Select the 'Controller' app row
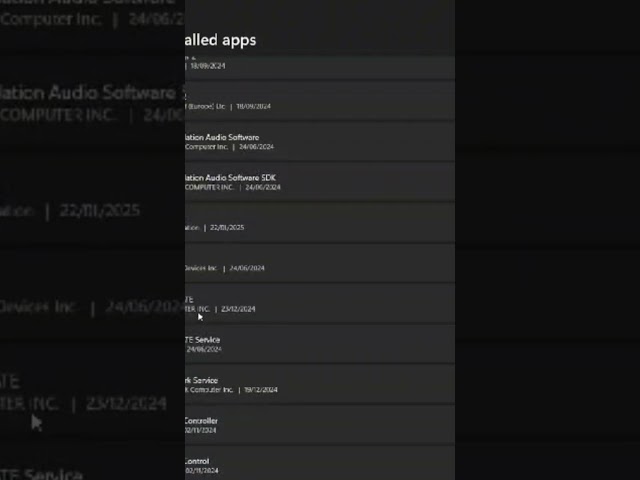The width and height of the screenshot is (640, 480). pos(320,424)
